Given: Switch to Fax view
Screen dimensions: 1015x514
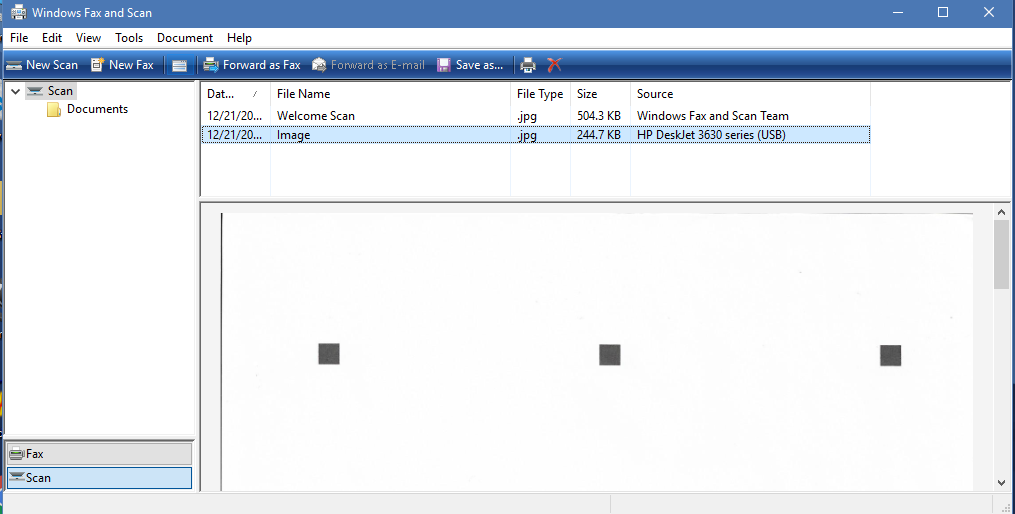Looking at the screenshot, I should (100, 454).
